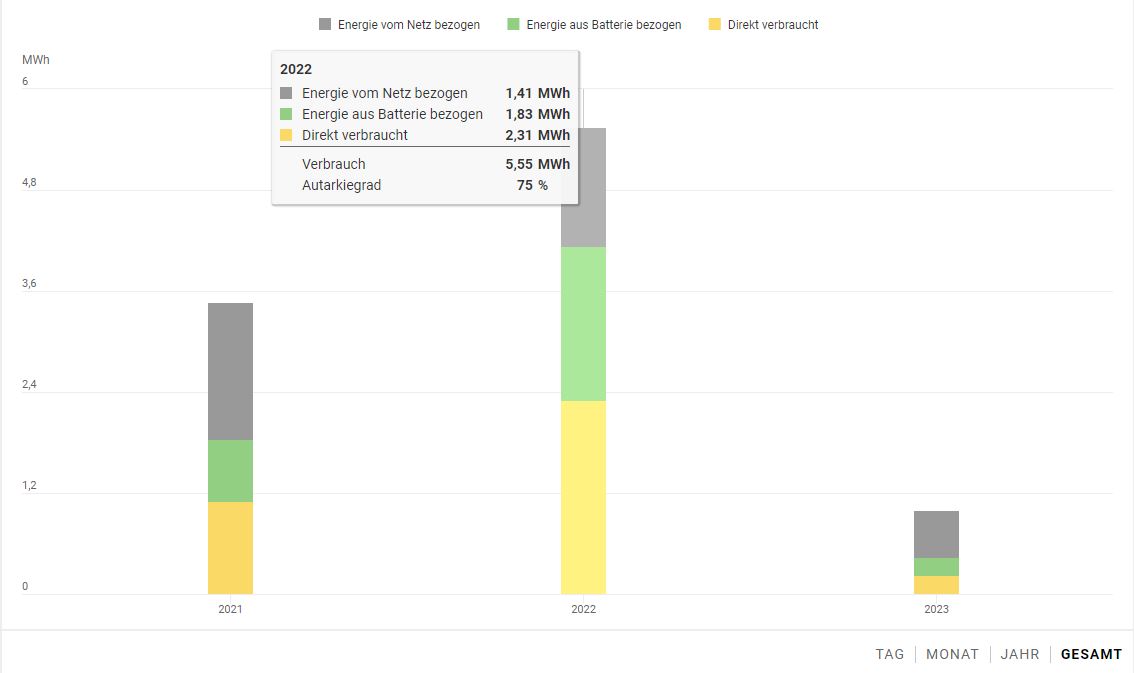Select the JAHR time range

1020,654
